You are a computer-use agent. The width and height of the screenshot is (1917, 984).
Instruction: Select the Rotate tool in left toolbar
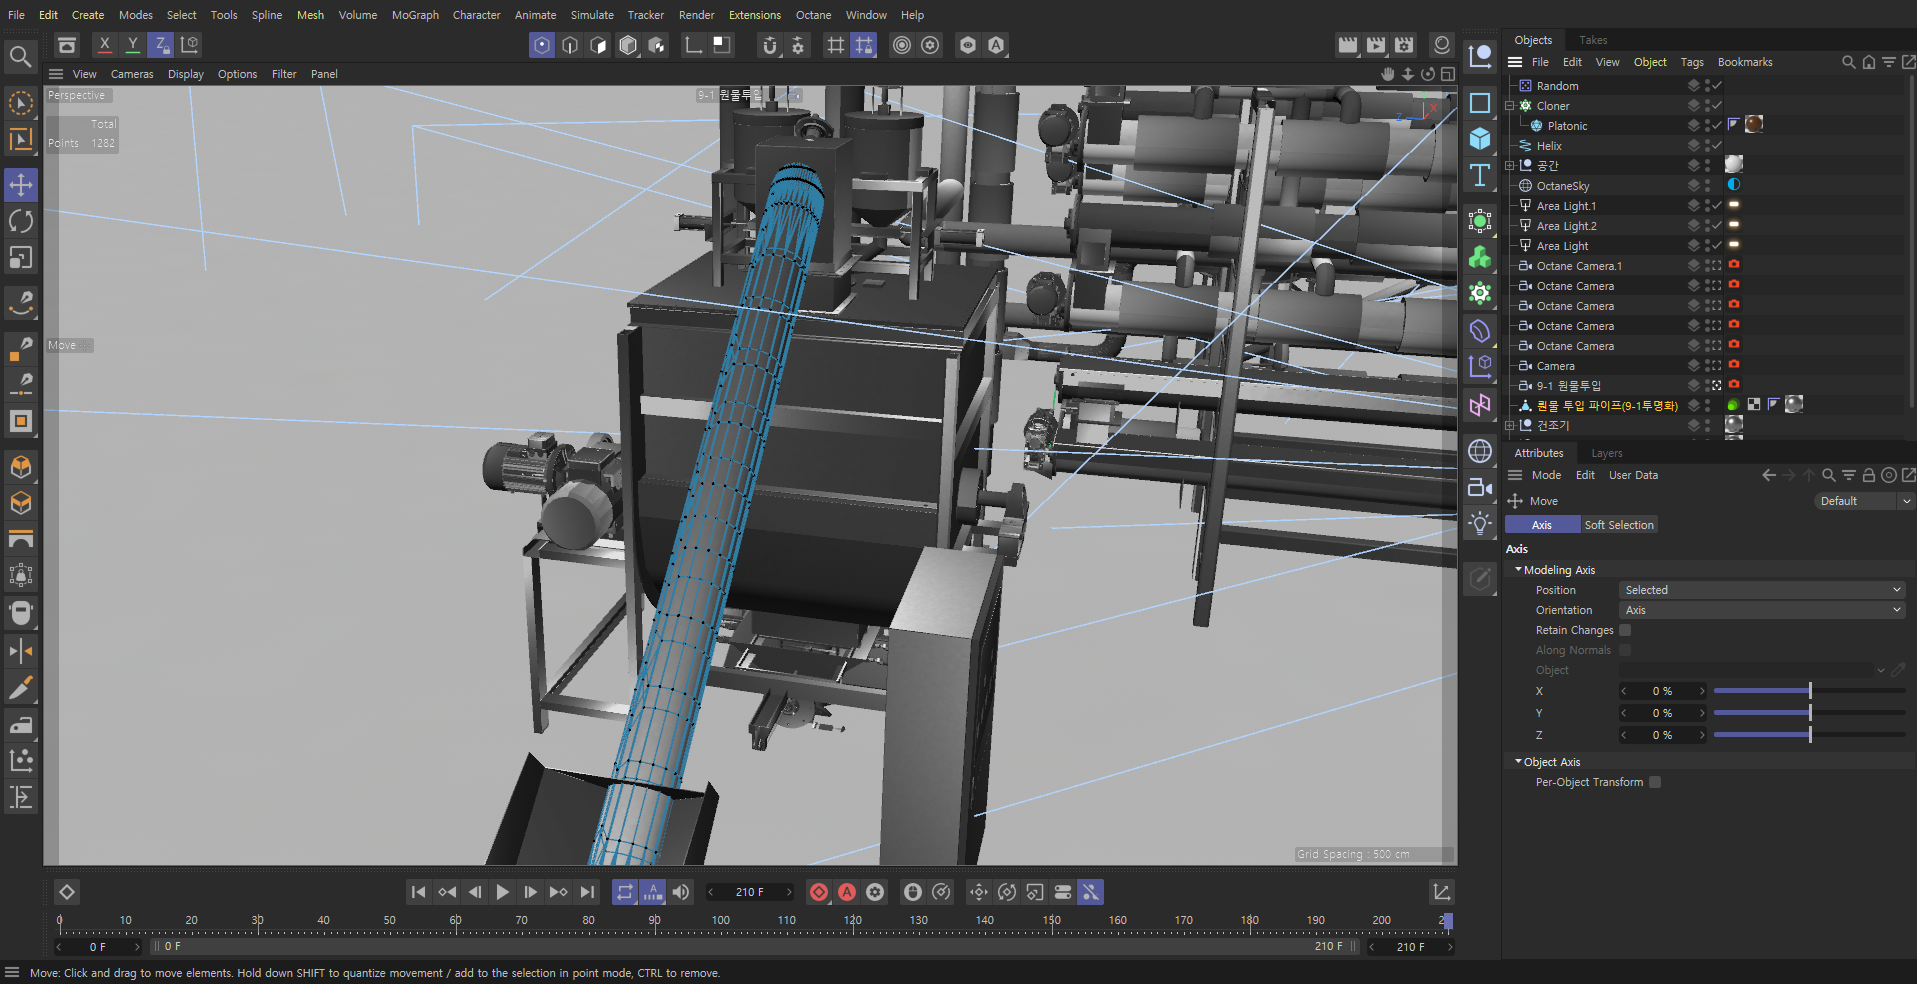point(21,221)
